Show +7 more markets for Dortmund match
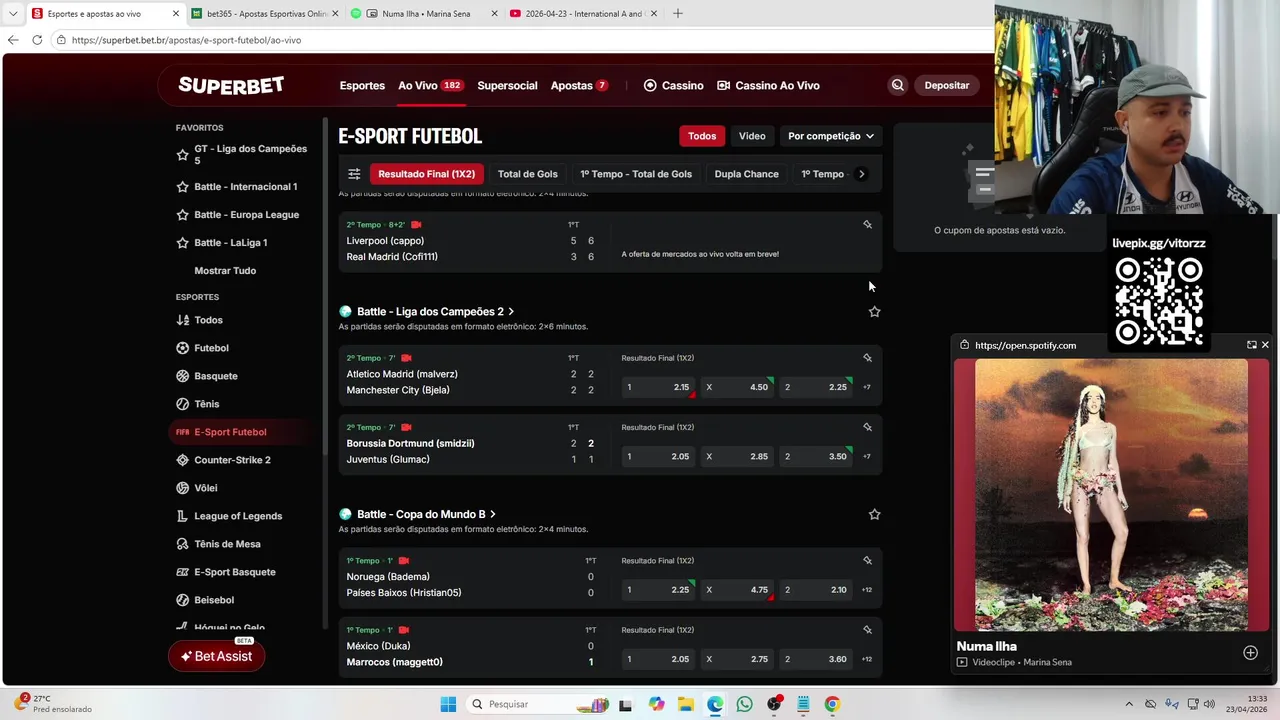 (x=866, y=456)
